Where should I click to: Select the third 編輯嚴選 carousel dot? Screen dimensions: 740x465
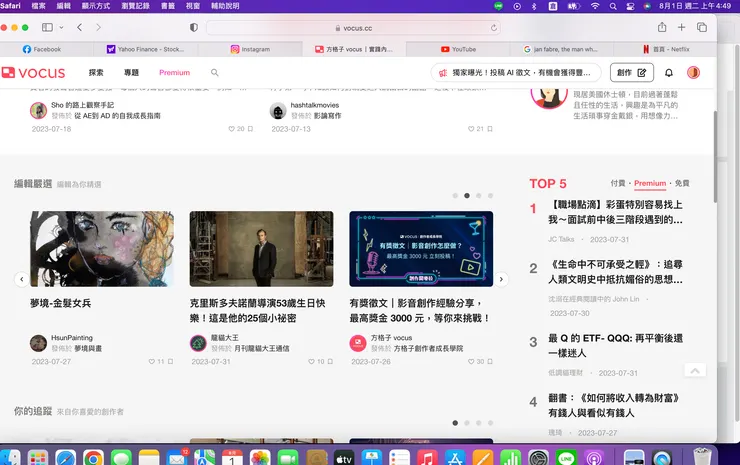point(479,195)
